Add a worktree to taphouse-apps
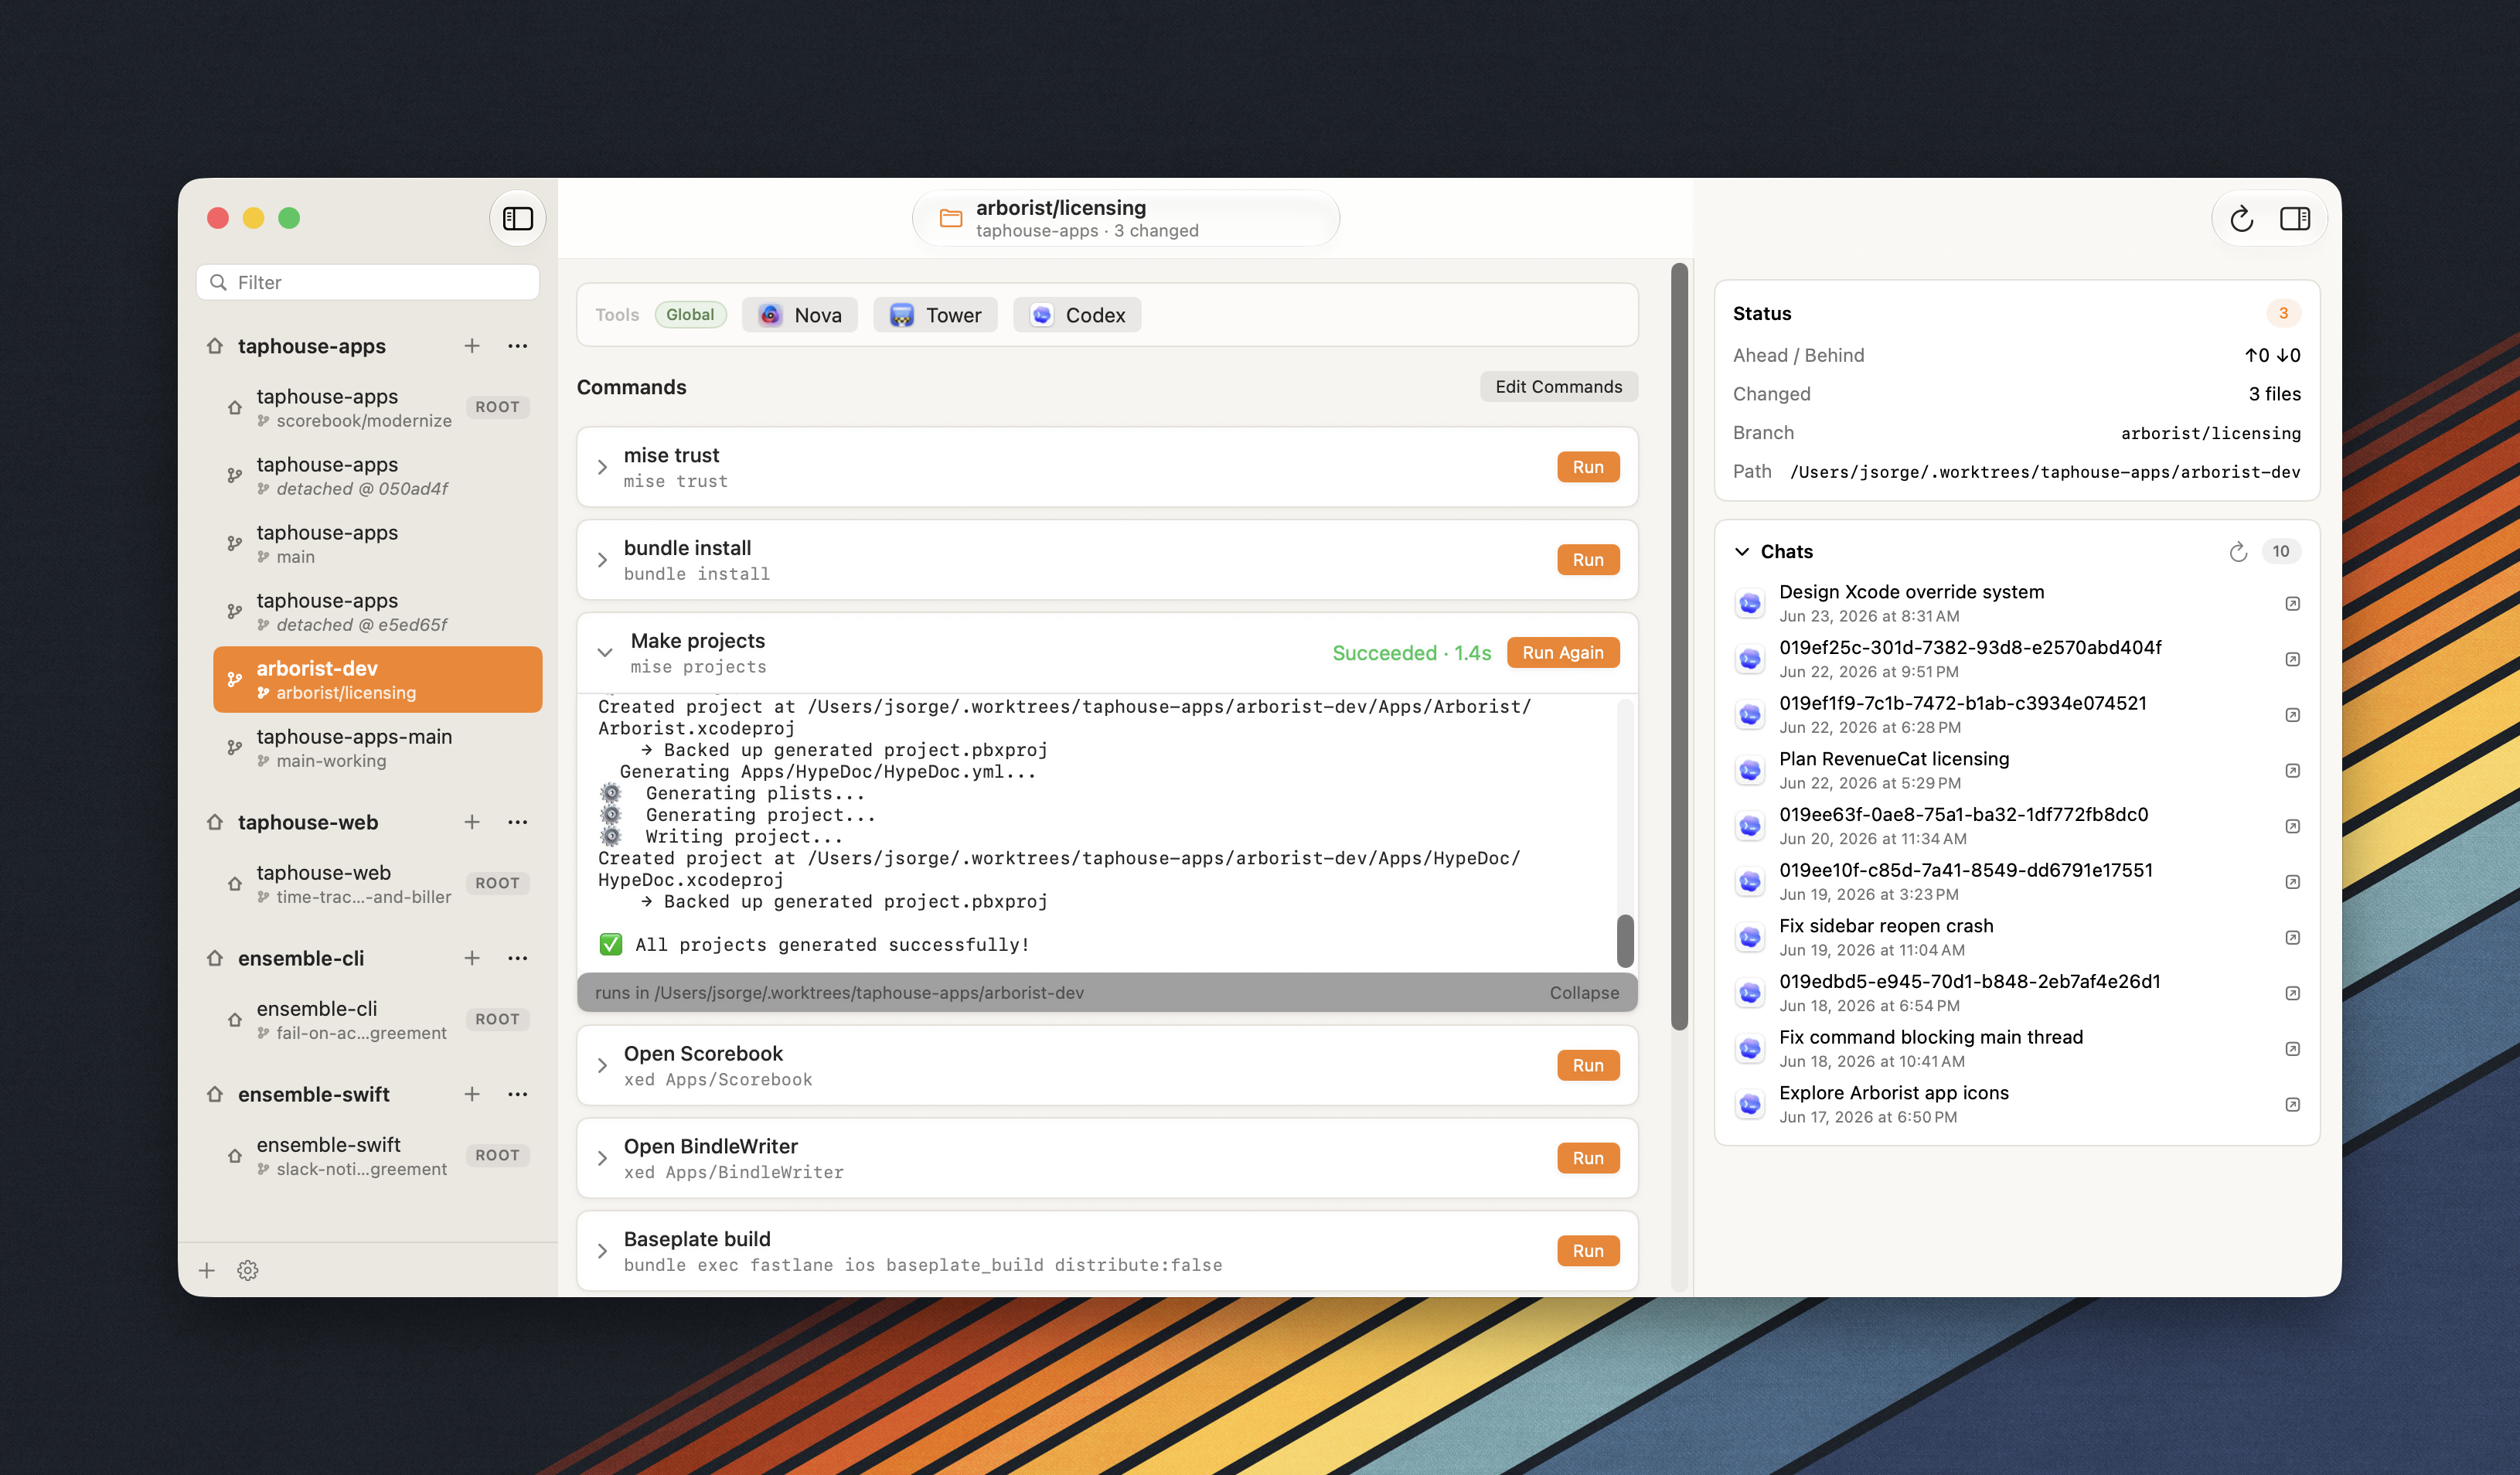This screenshot has height=1475, width=2520. pos(472,346)
